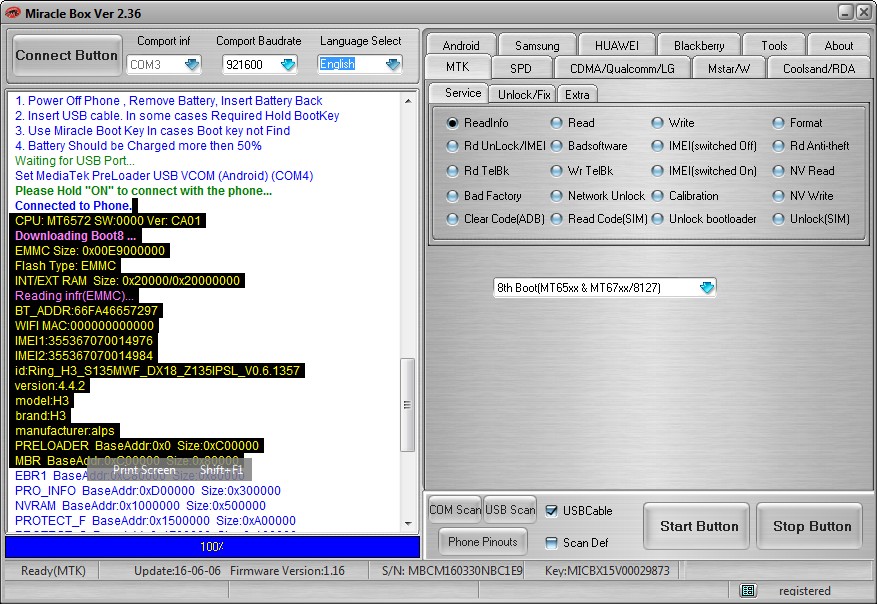
Task: Enable the Scan Def checkbox
Action: (551, 542)
